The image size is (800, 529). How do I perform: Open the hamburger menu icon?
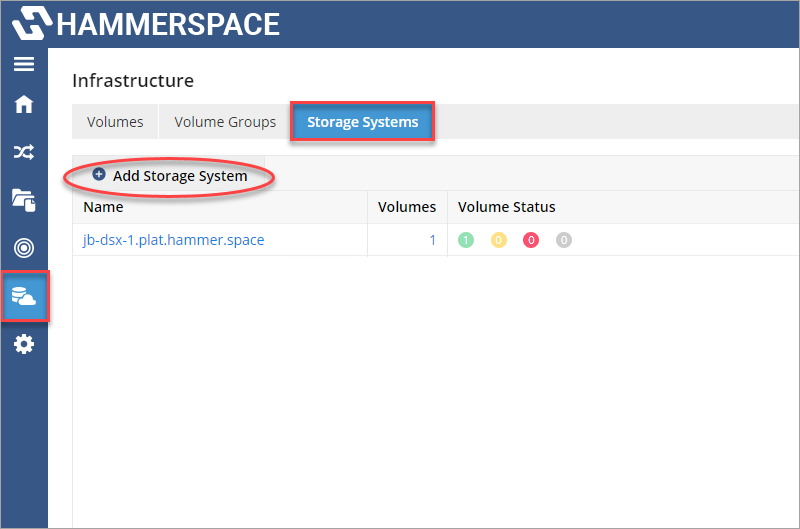pyautogui.click(x=23, y=64)
